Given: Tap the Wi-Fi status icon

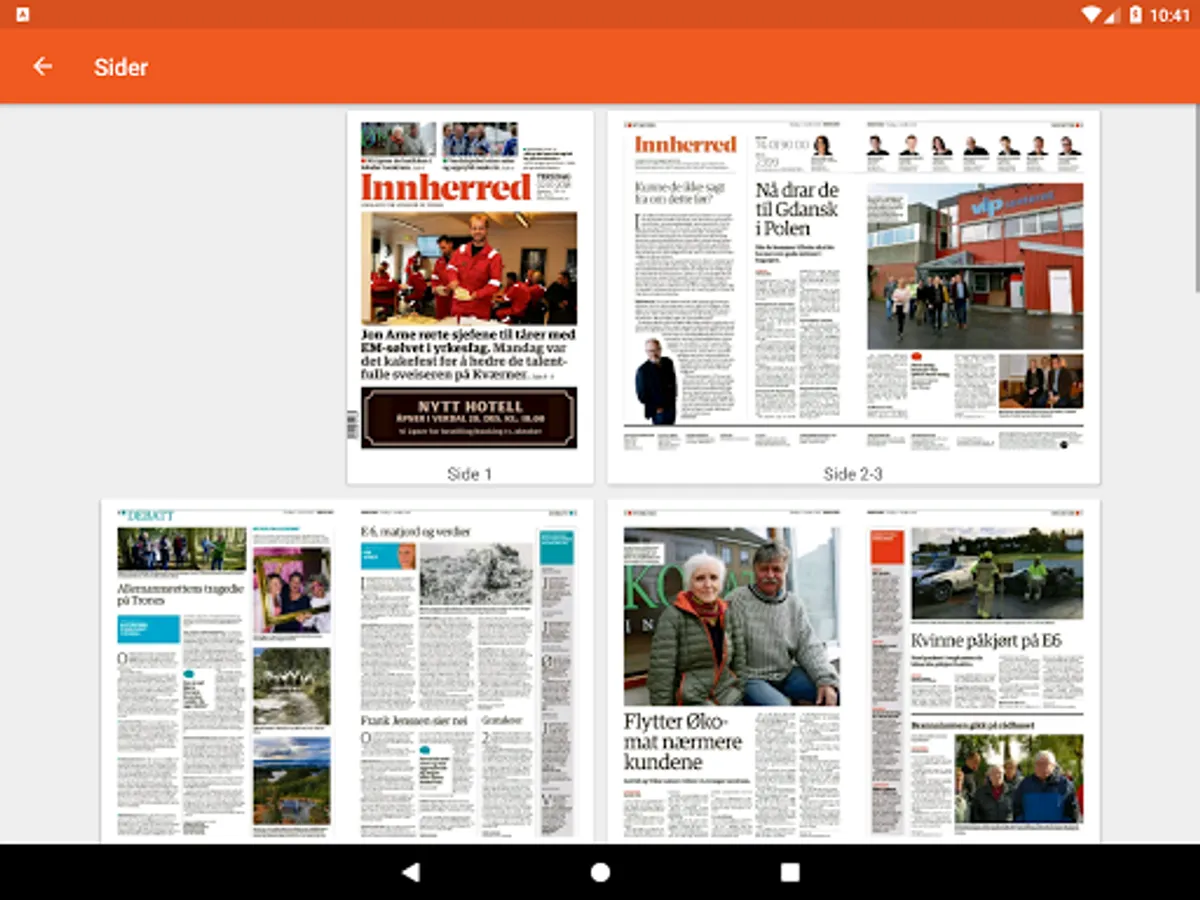Looking at the screenshot, I should [x=1091, y=14].
